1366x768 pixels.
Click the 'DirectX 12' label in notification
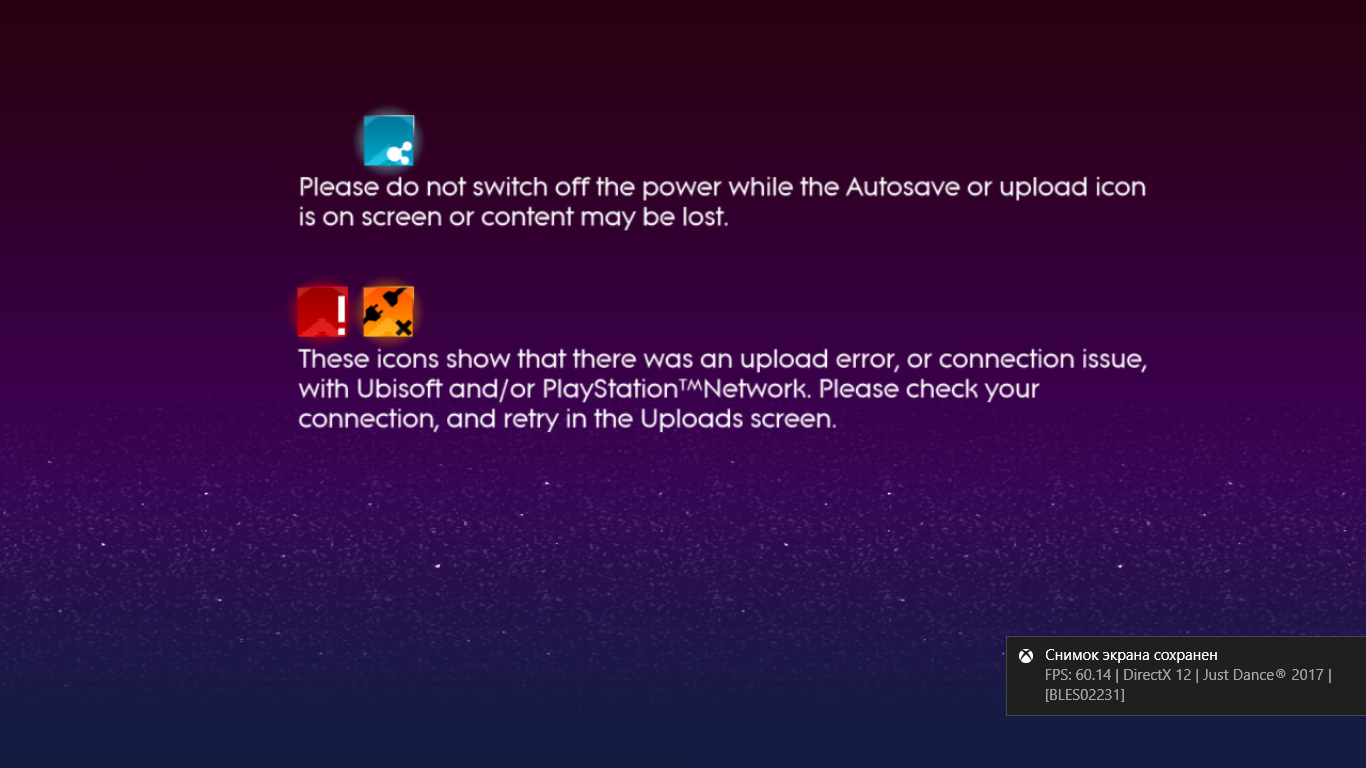pyautogui.click(x=1157, y=675)
